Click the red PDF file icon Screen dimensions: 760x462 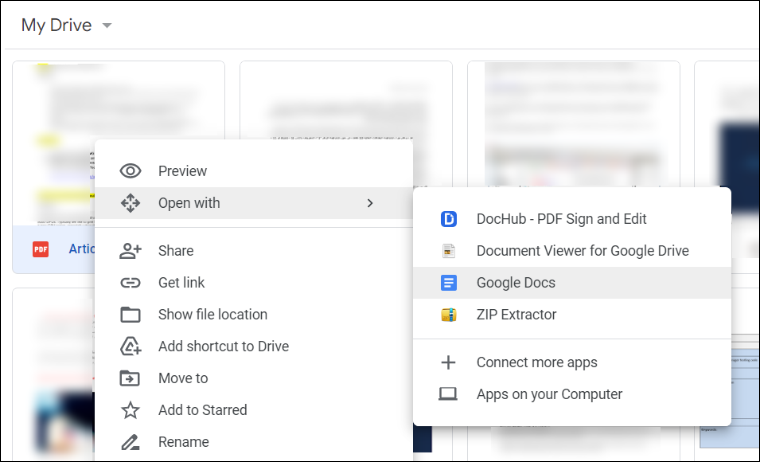41,249
